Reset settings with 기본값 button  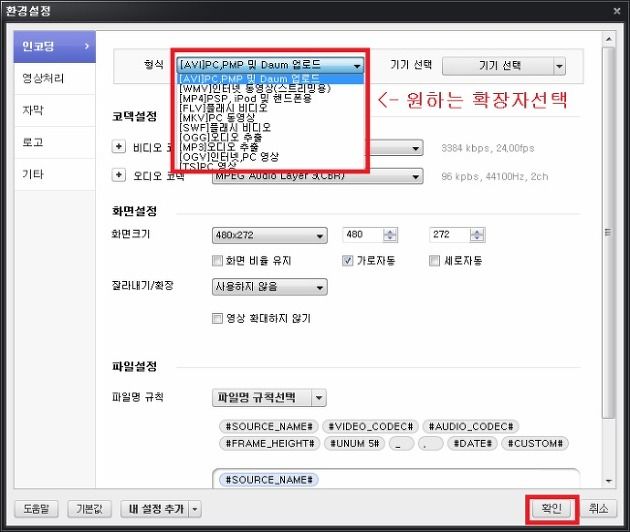click(x=89, y=509)
